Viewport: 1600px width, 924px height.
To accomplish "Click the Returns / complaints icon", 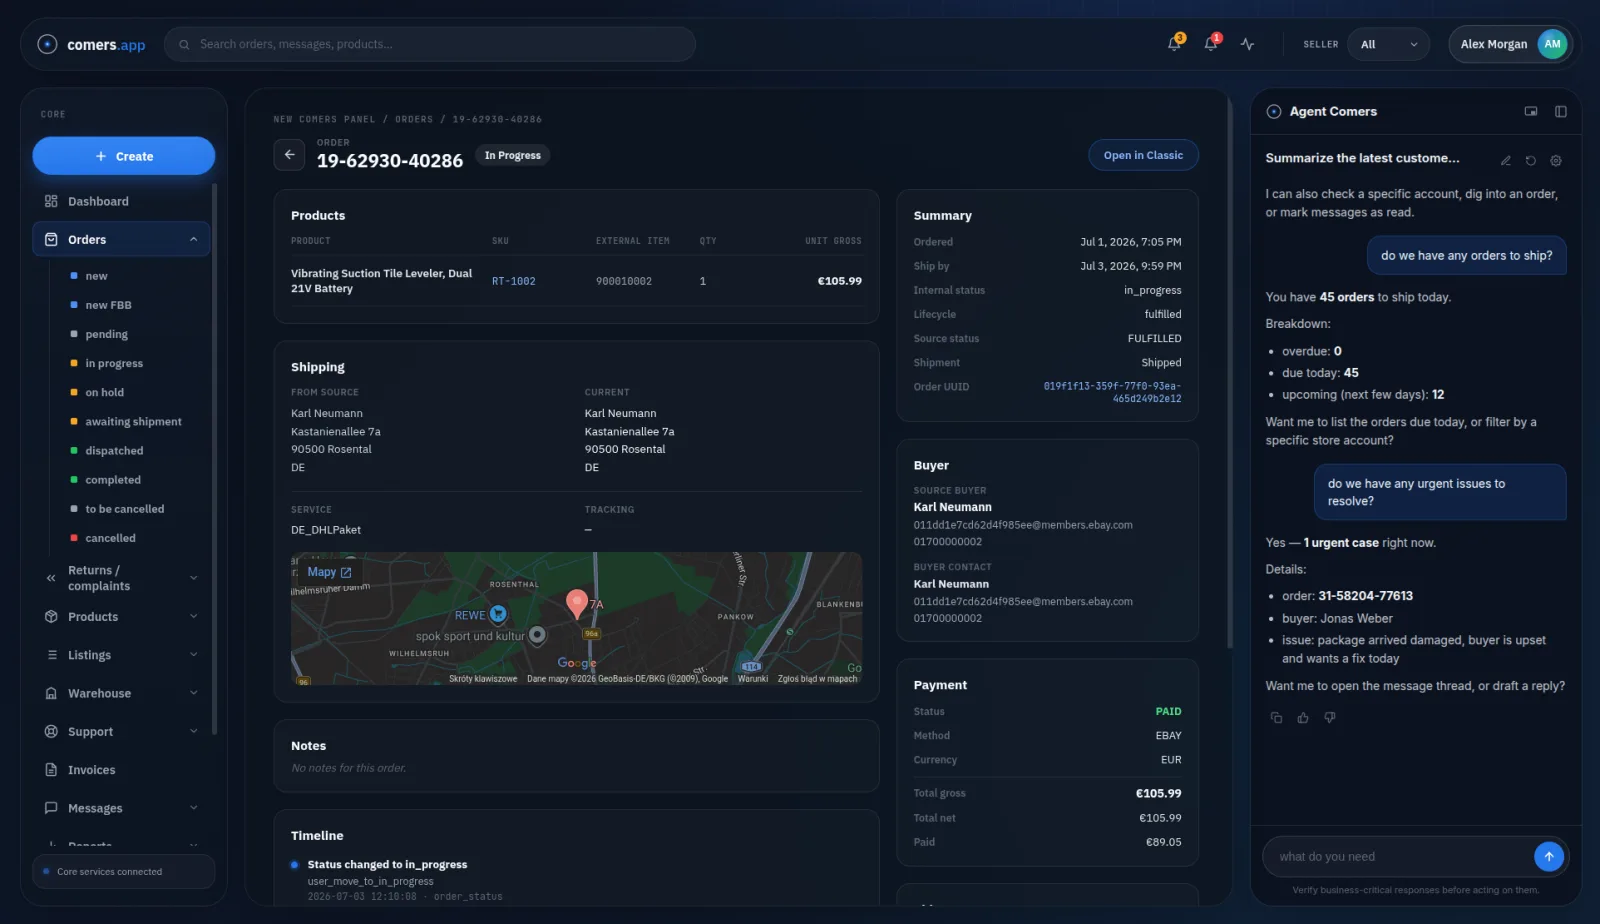I will pyautogui.click(x=51, y=578).
